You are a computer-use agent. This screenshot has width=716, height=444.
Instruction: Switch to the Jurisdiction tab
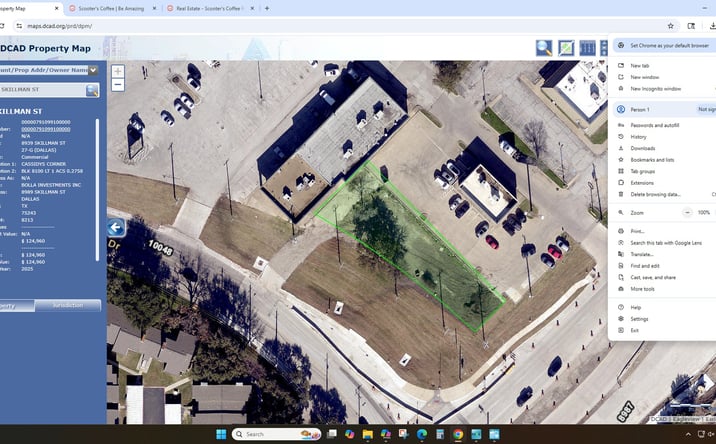[68, 305]
